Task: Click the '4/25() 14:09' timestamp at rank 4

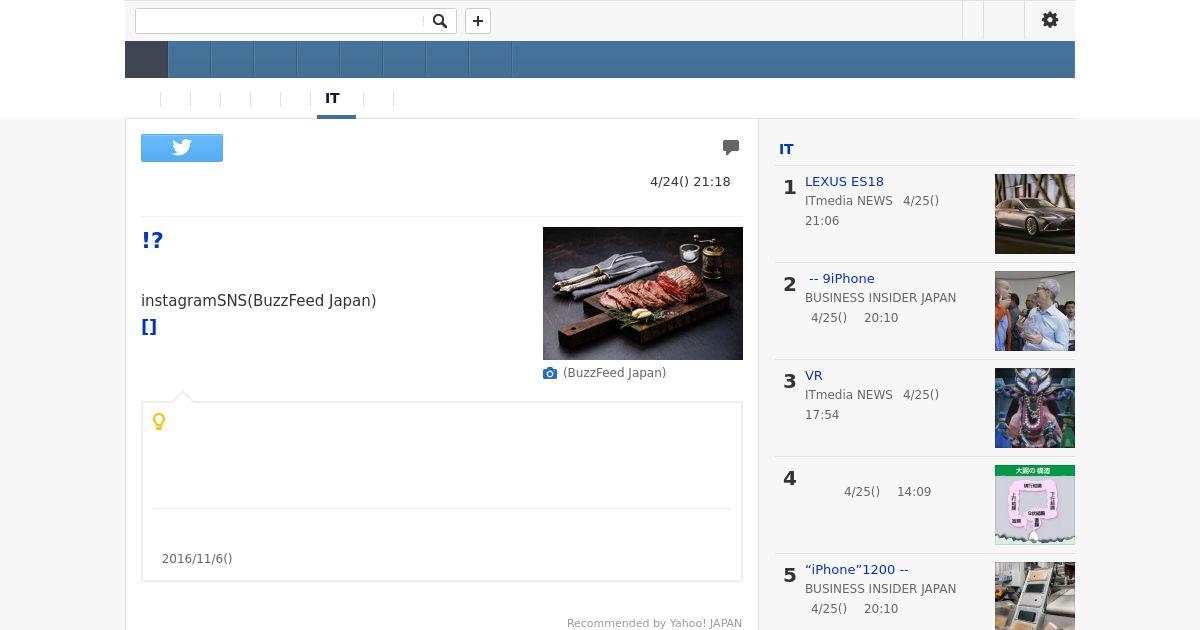Action: click(x=887, y=492)
